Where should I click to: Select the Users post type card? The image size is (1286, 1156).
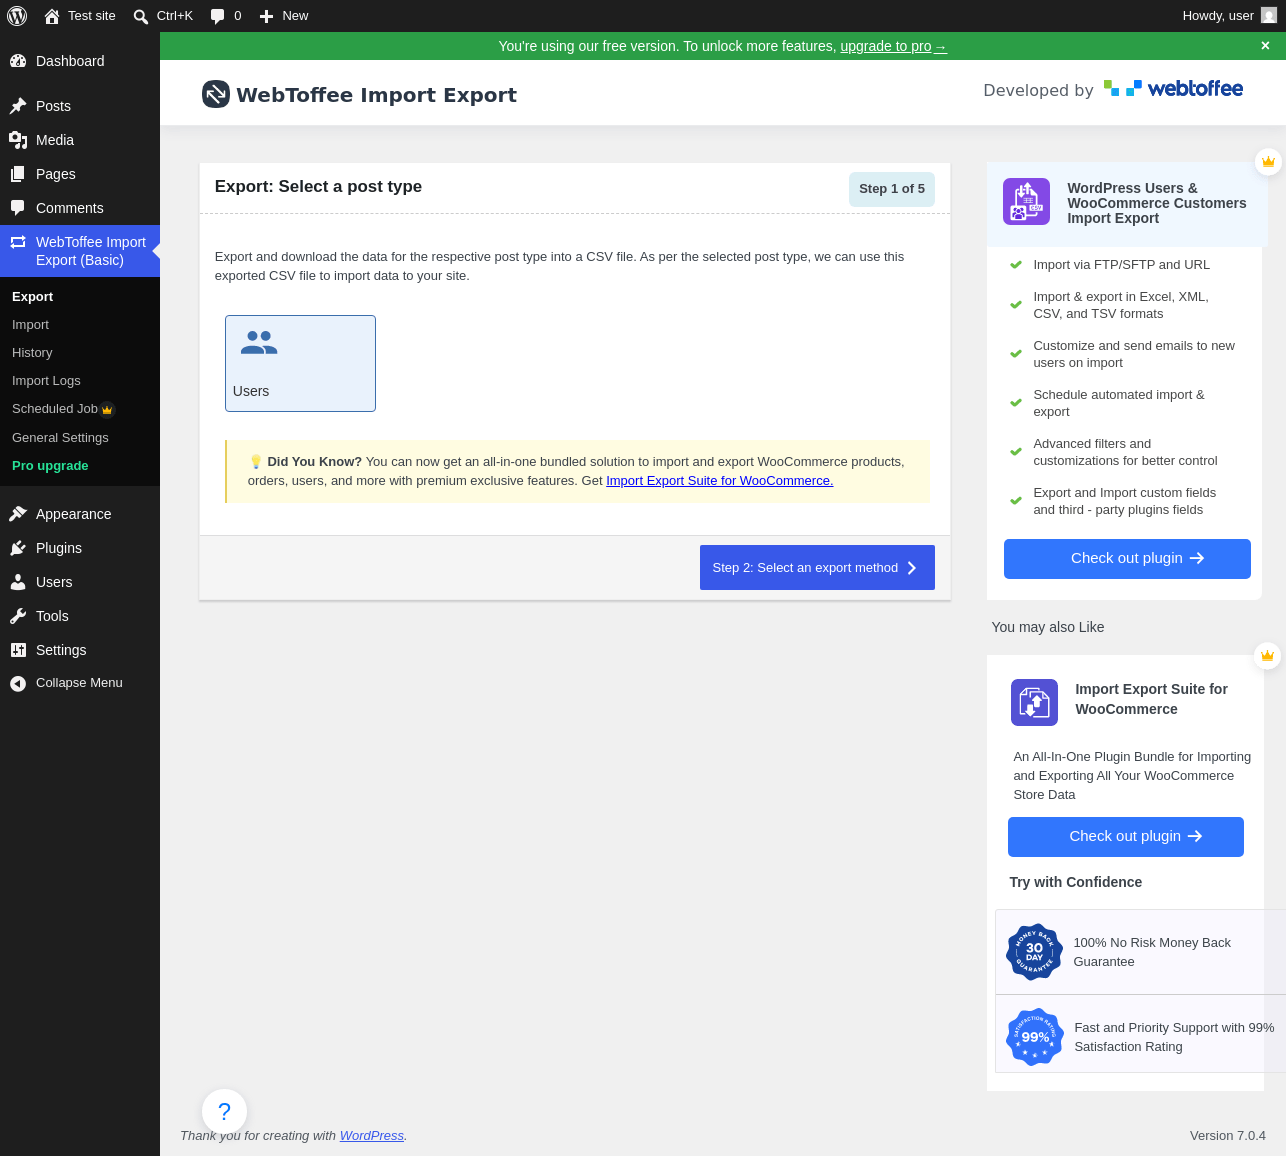tap(300, 364)
